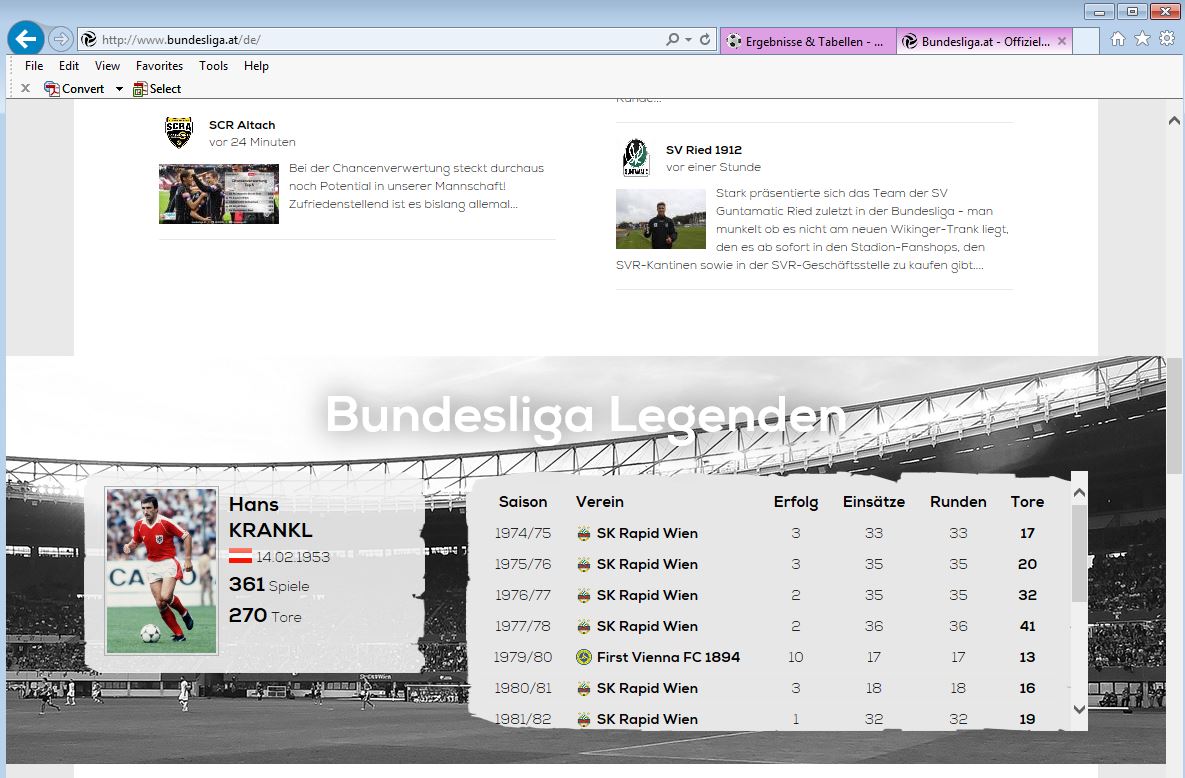Click the legends table scrollbar thumb

pos(1079,553)
